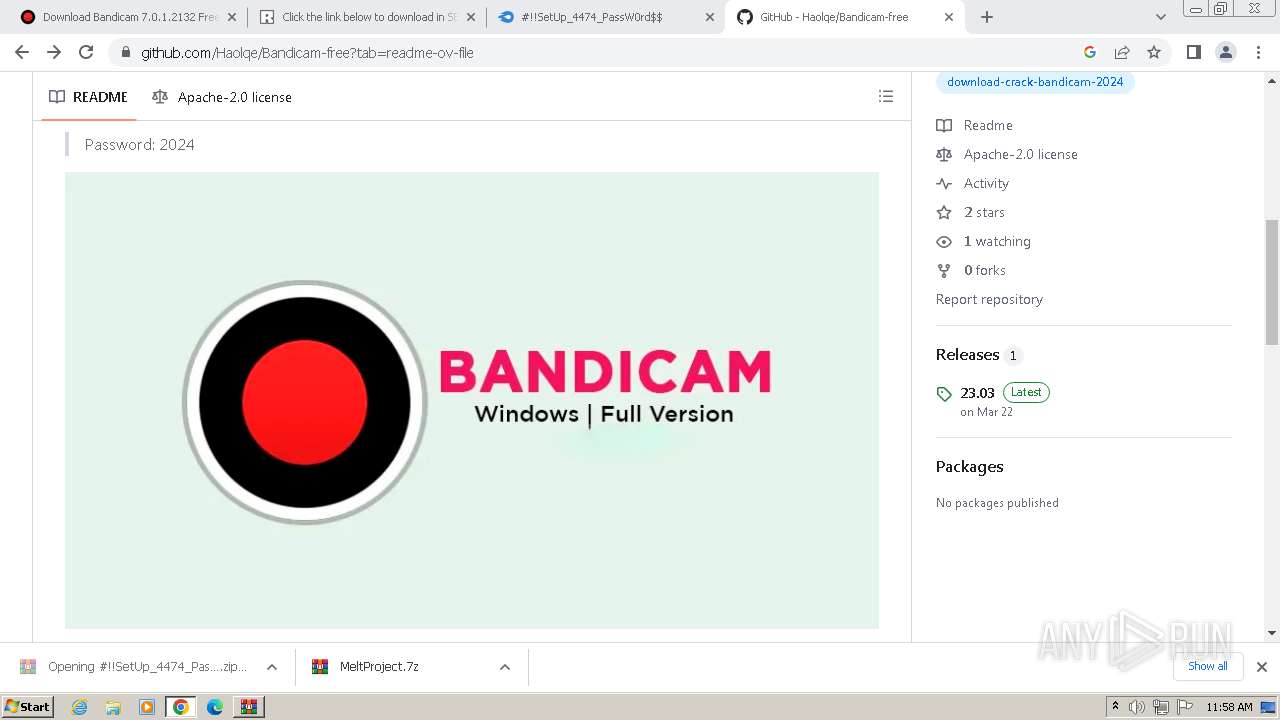
Task: Open Microsoft Edge from the taskbar
Action: (x=215, y=707)
